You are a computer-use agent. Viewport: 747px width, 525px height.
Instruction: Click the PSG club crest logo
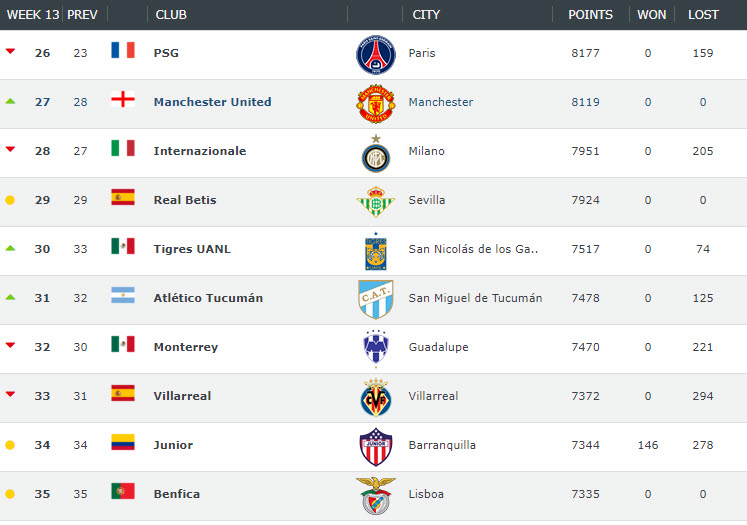tap(375, 54)
